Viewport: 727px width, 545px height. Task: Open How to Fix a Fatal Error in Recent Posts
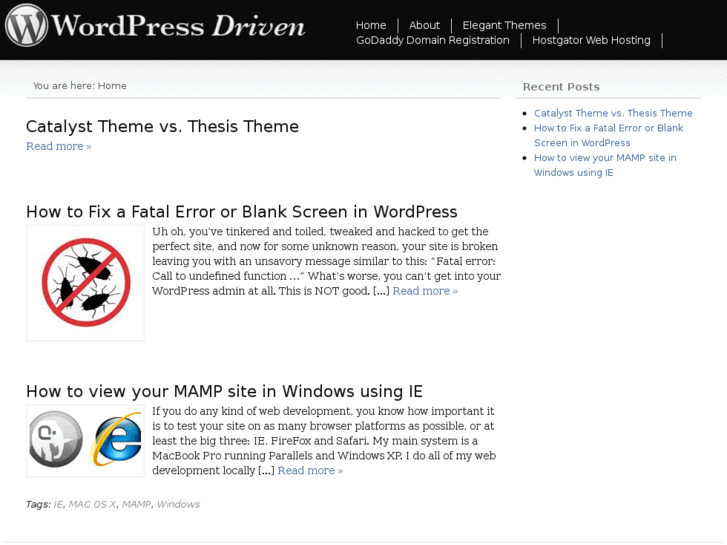(x=608, y=135)
